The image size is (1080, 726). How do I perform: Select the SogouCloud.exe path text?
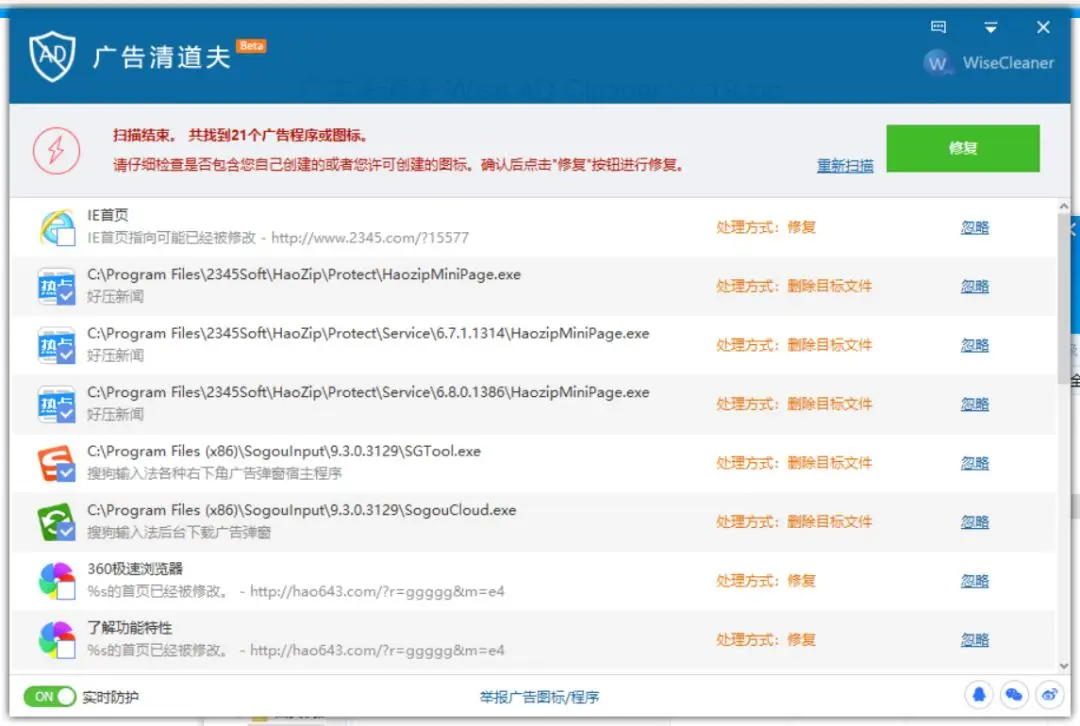pos(302,510)
